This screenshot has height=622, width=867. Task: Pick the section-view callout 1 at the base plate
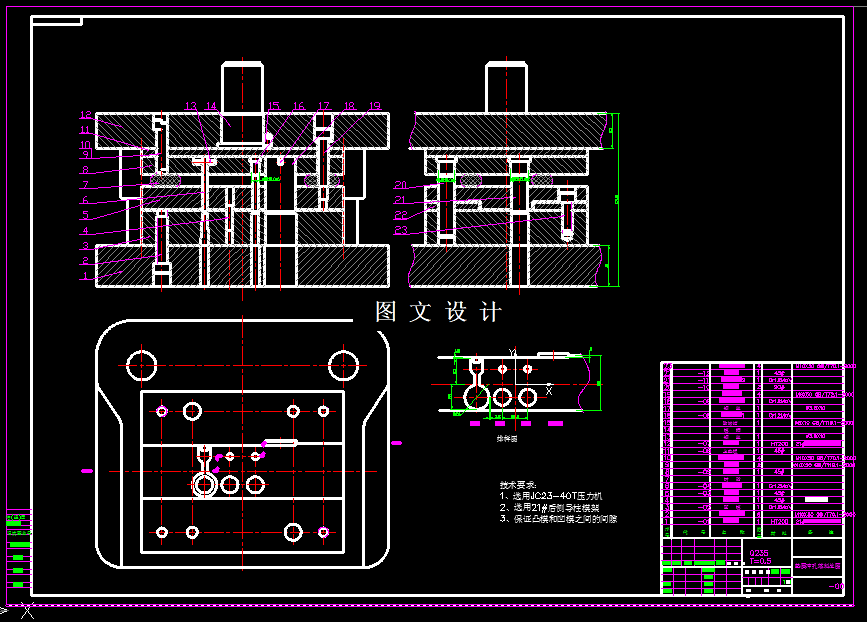85,275
